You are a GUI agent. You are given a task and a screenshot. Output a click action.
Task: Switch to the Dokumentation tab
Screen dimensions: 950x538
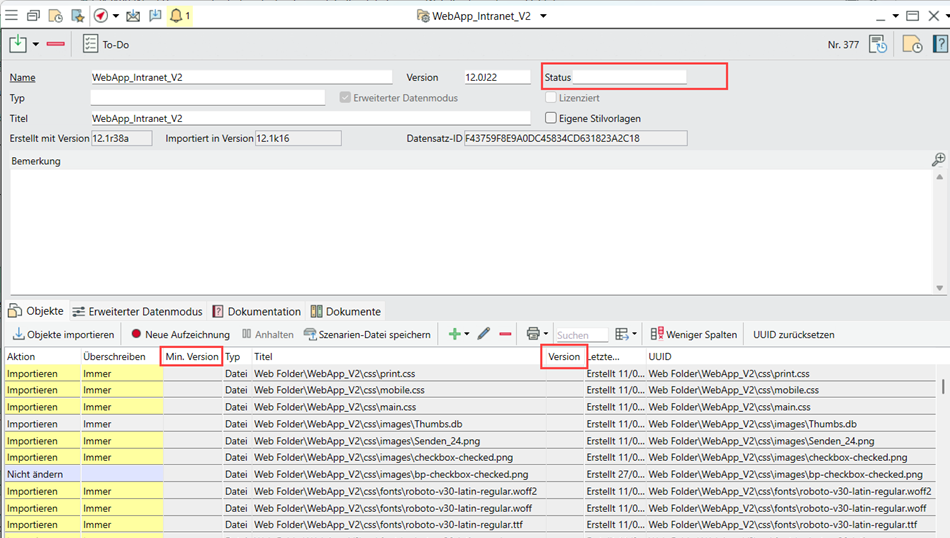[257, 311]
